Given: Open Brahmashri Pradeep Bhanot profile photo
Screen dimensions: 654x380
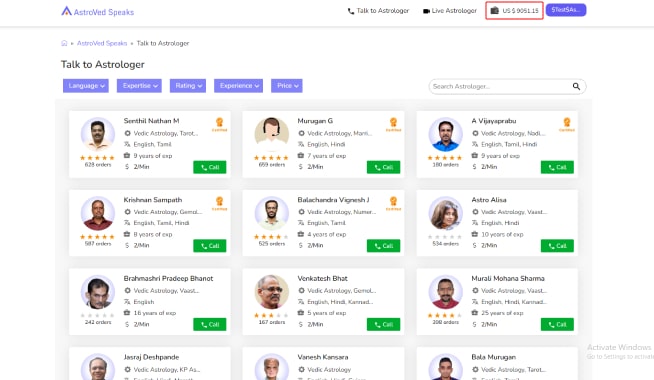Looking at the screenshot, I should [98, 292].
